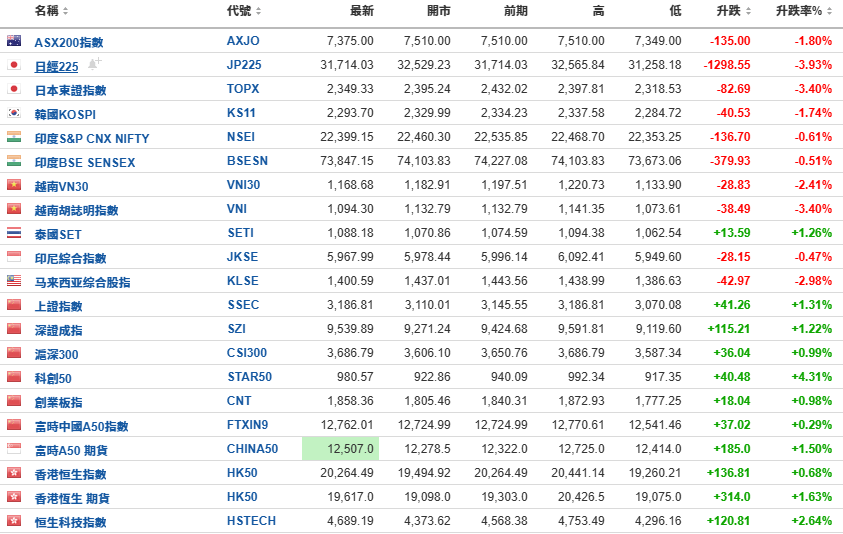The width and height of the screenshot is (843, 534).
Task: Click the Malaysia flag beside 马来西亚综合股指
Action: pyautogui.click(x=14, y=281)
